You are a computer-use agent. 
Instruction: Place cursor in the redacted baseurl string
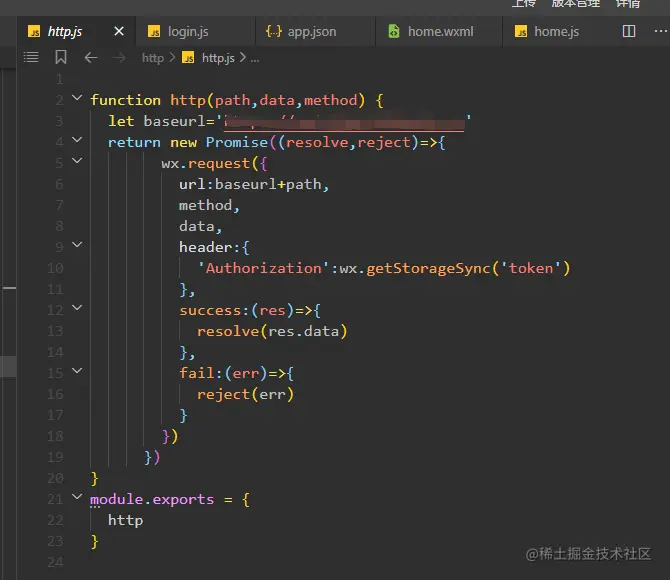pos(344,123)
